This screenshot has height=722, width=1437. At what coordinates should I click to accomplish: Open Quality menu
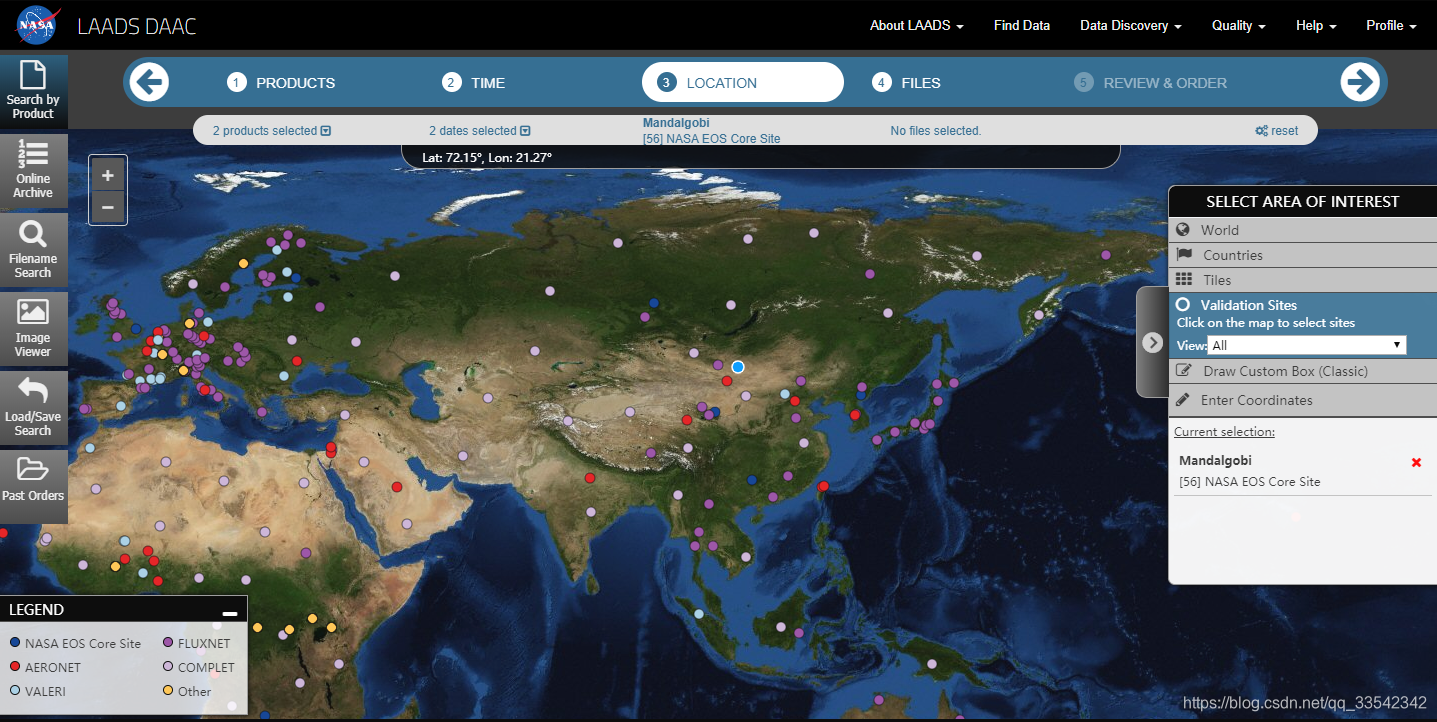pos(1238,25)
